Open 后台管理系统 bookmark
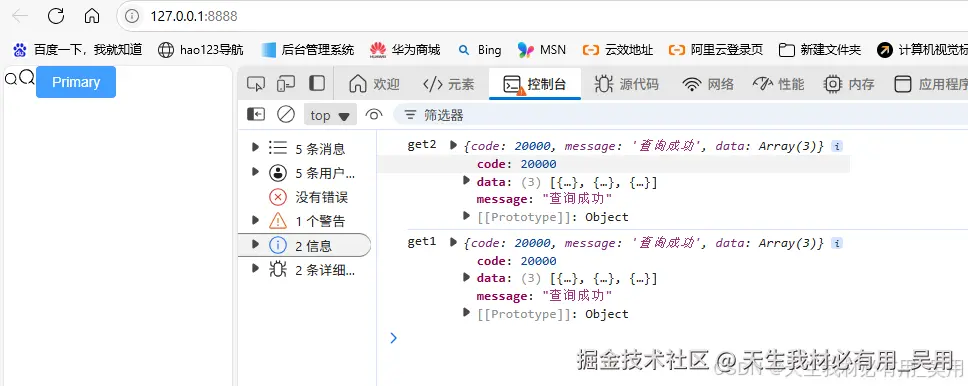Viewport: 968px width, 386px height. click(307, 50)
